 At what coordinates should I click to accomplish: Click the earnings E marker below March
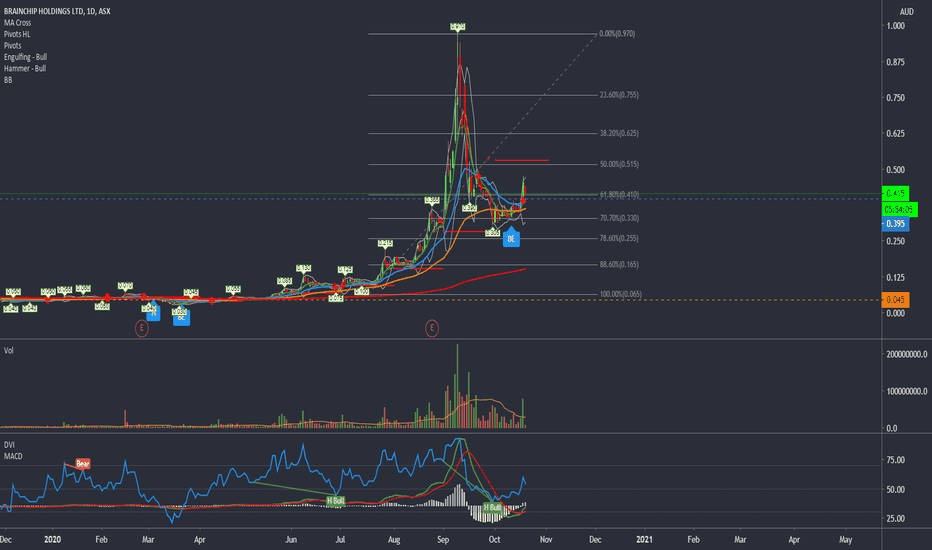(141, 328)
